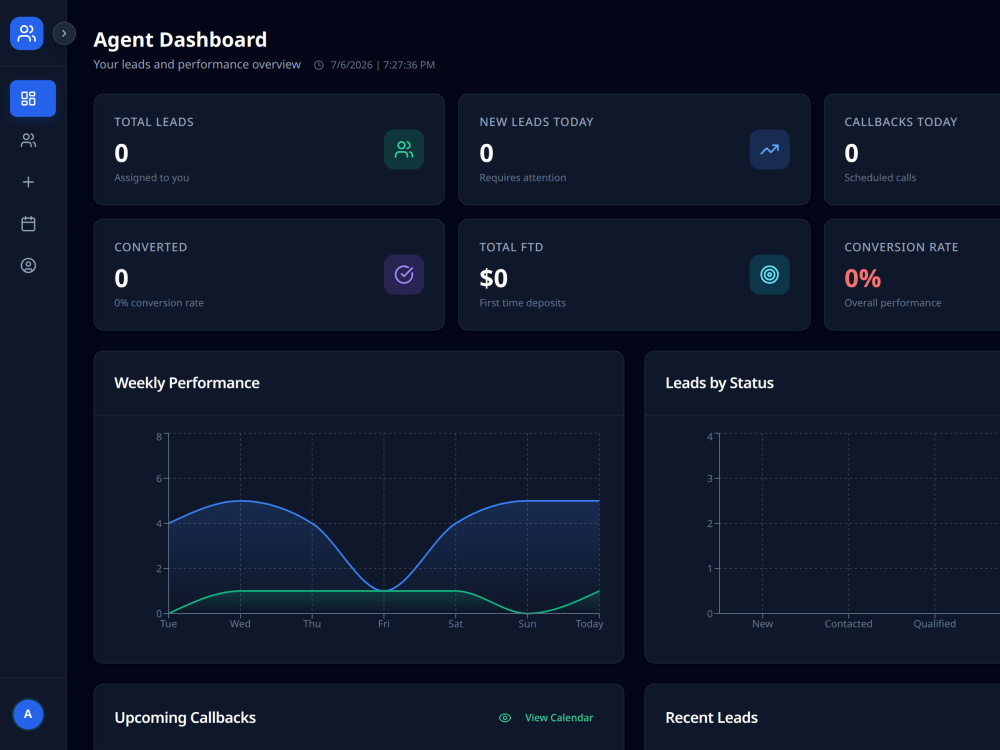Click the 'Scheduled calls' subtitle

coord(880,178)
